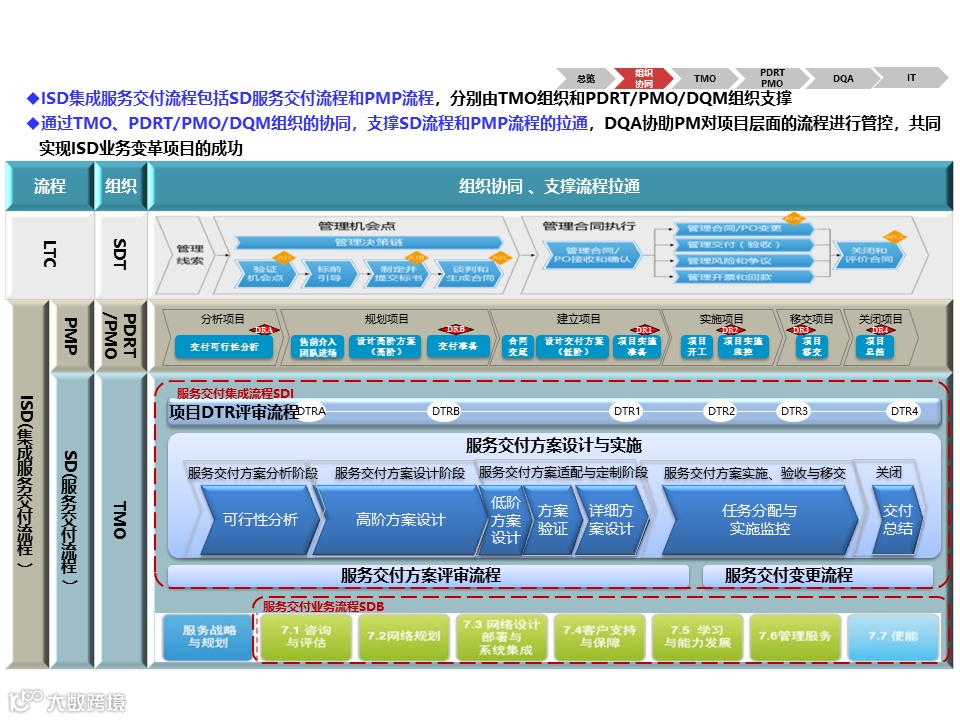
Task: Select the DTR4 milestone marker
Action: tap(904, 411)
